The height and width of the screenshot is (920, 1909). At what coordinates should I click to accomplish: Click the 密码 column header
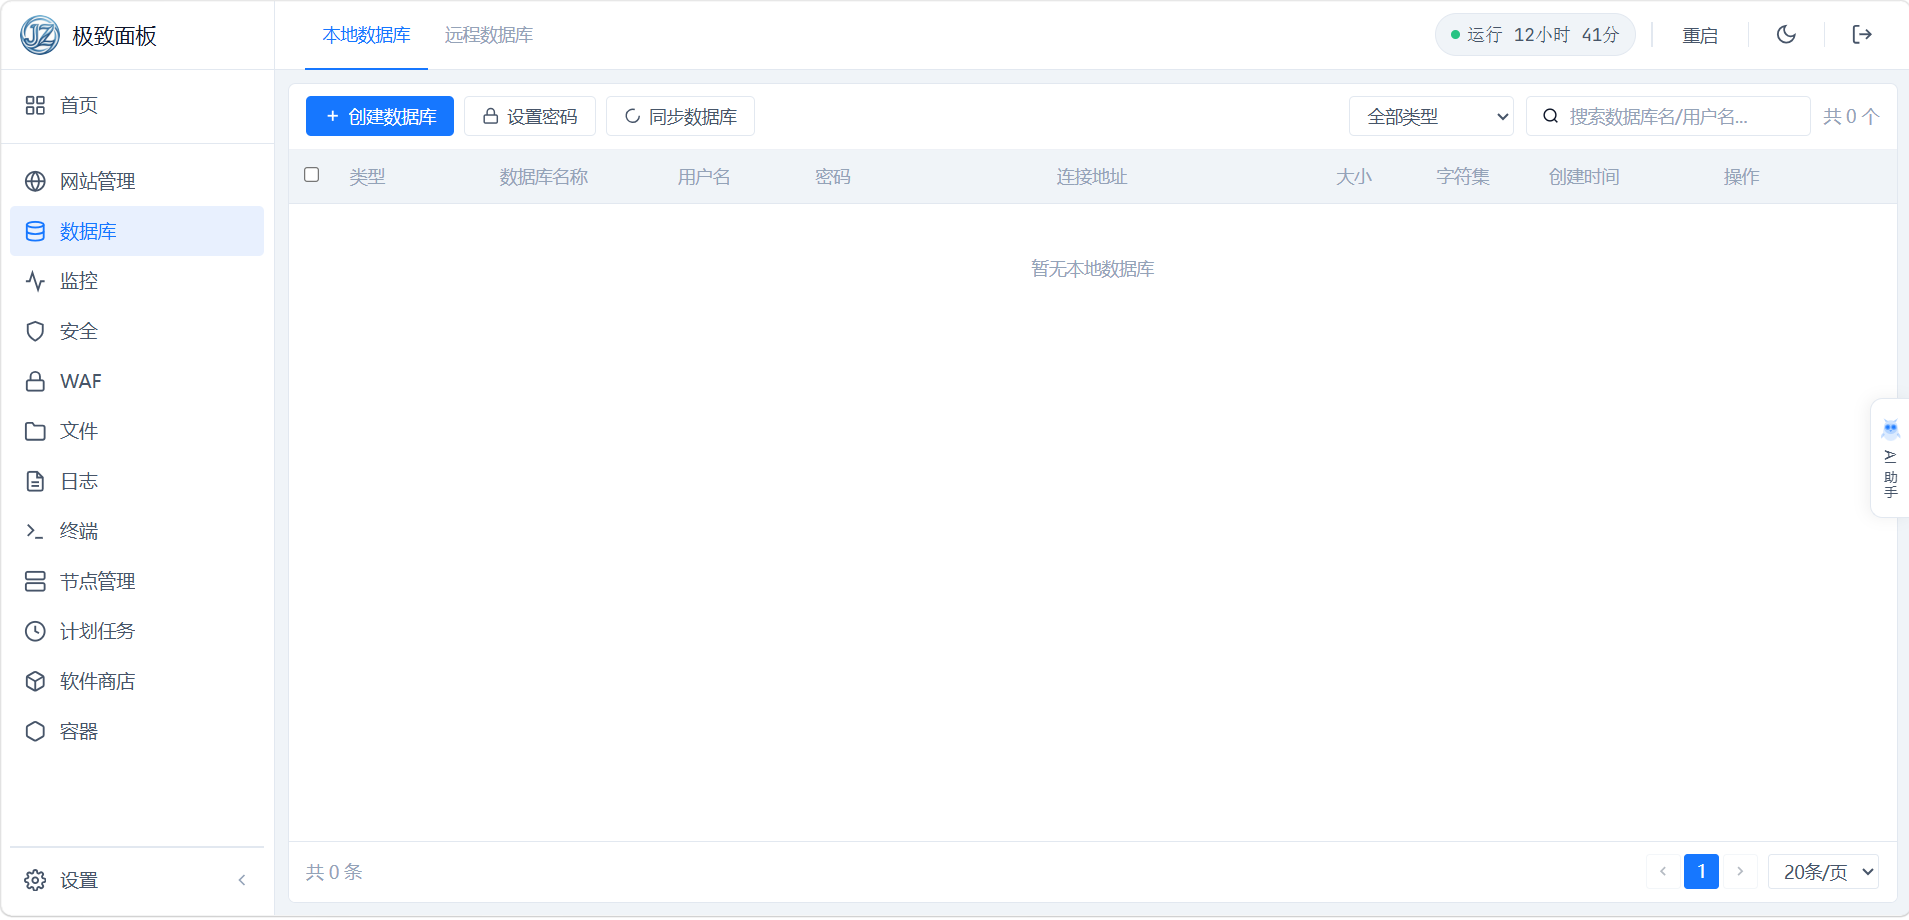pos(833,177)
